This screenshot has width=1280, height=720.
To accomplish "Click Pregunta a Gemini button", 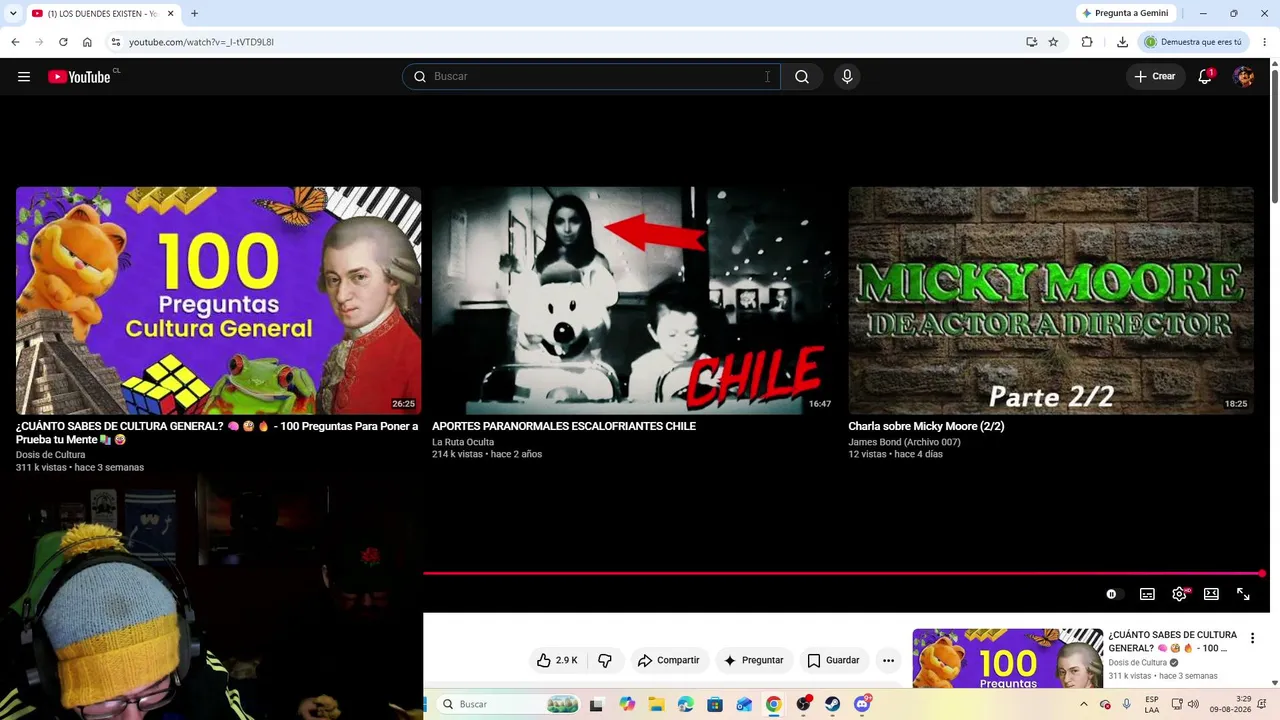I will (1125, 14).
